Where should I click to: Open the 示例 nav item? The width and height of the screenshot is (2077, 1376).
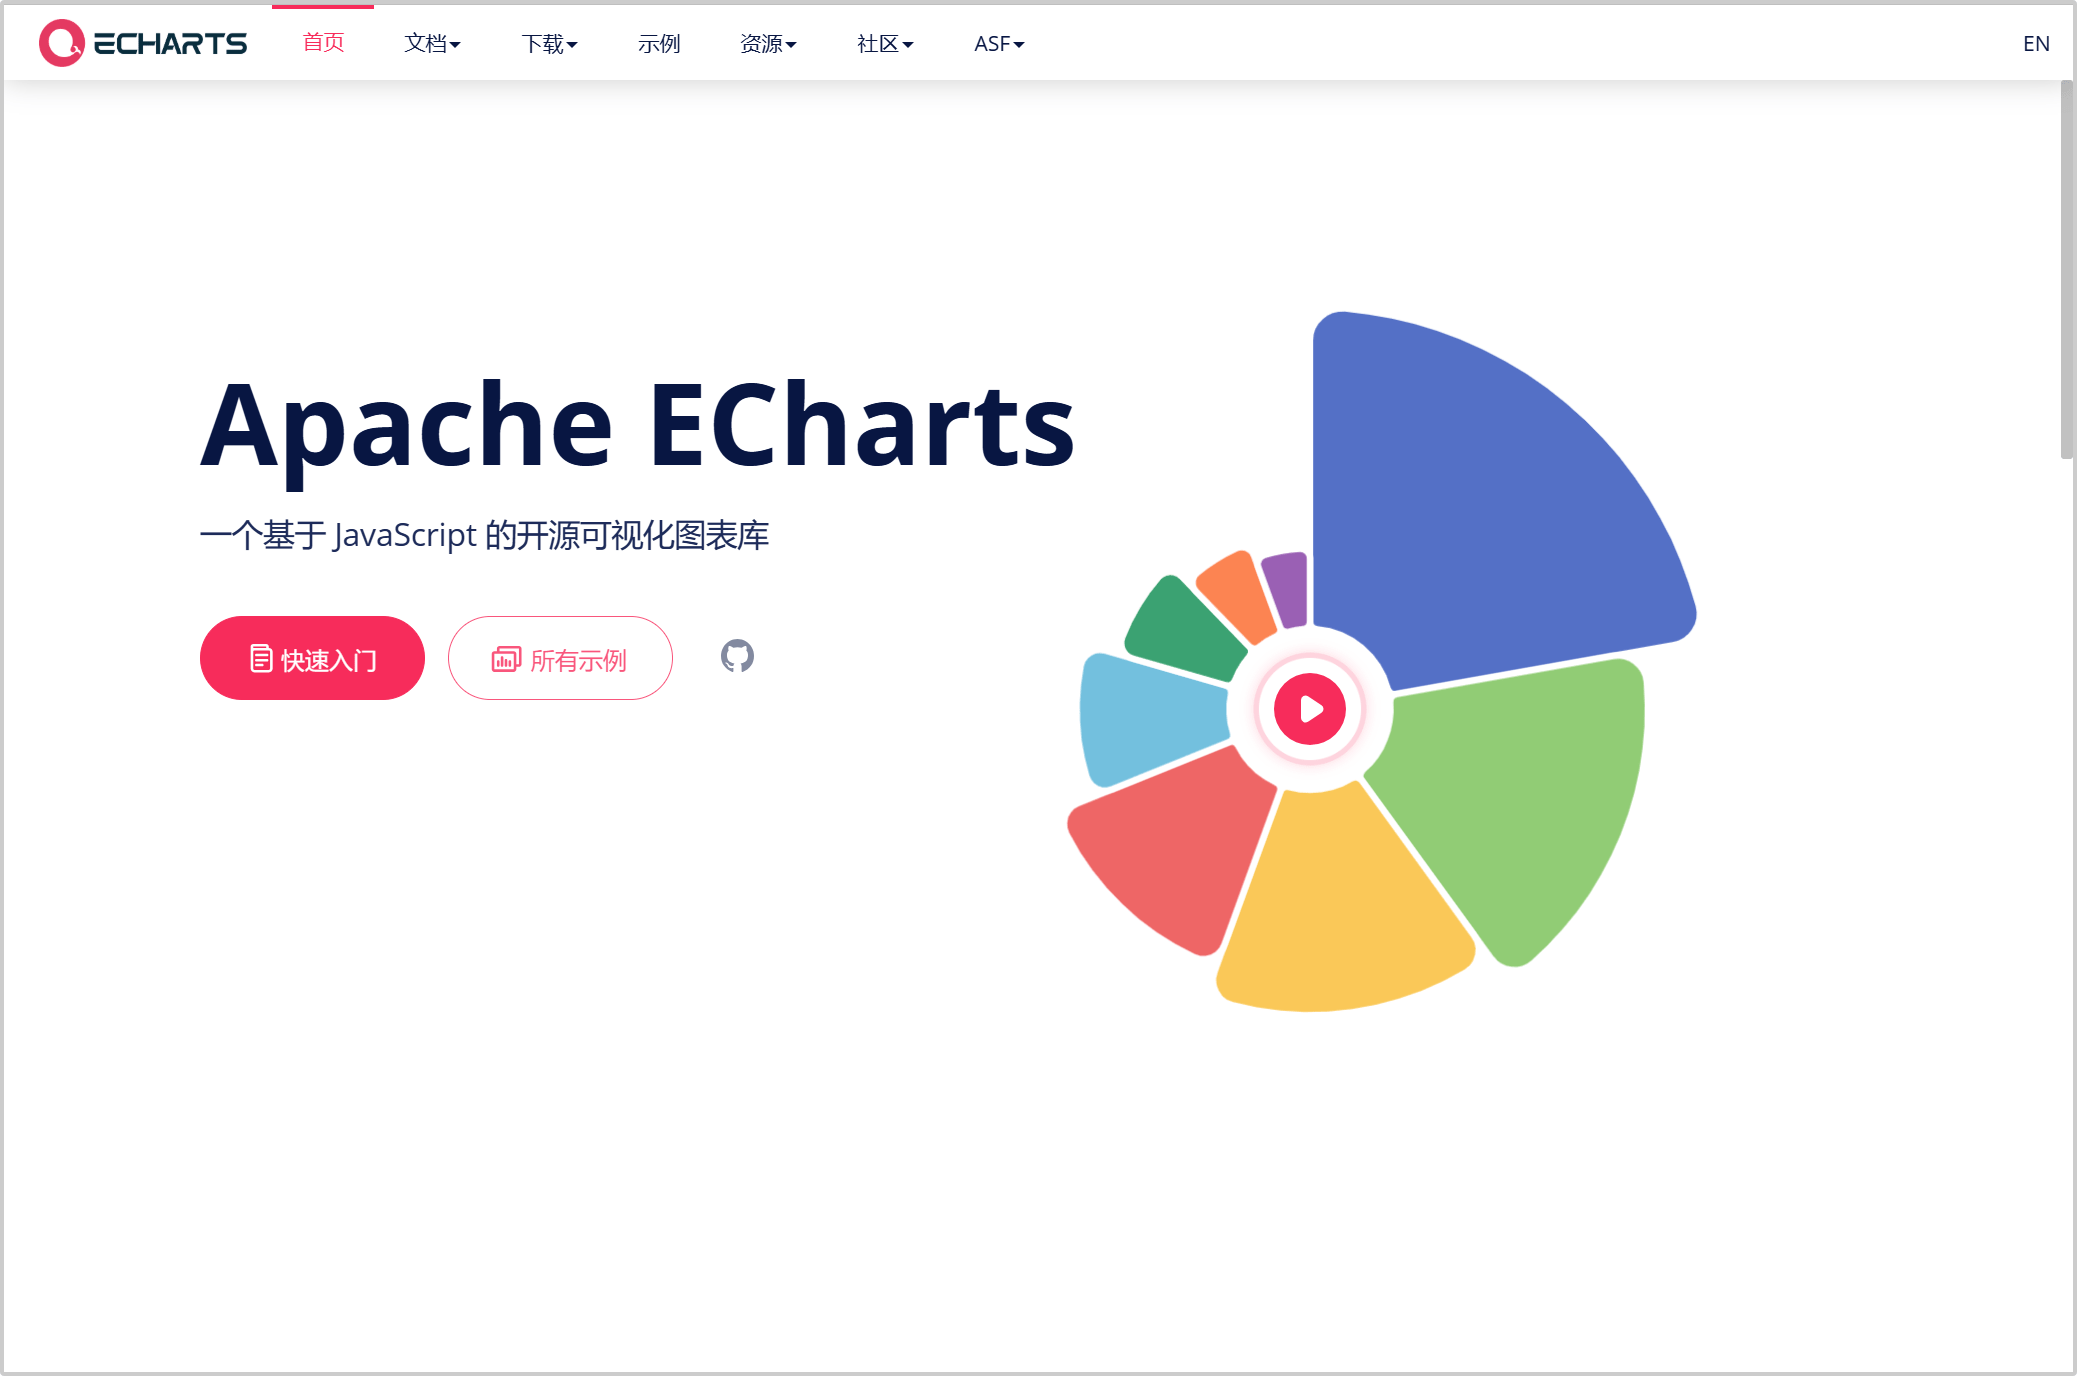659,44
